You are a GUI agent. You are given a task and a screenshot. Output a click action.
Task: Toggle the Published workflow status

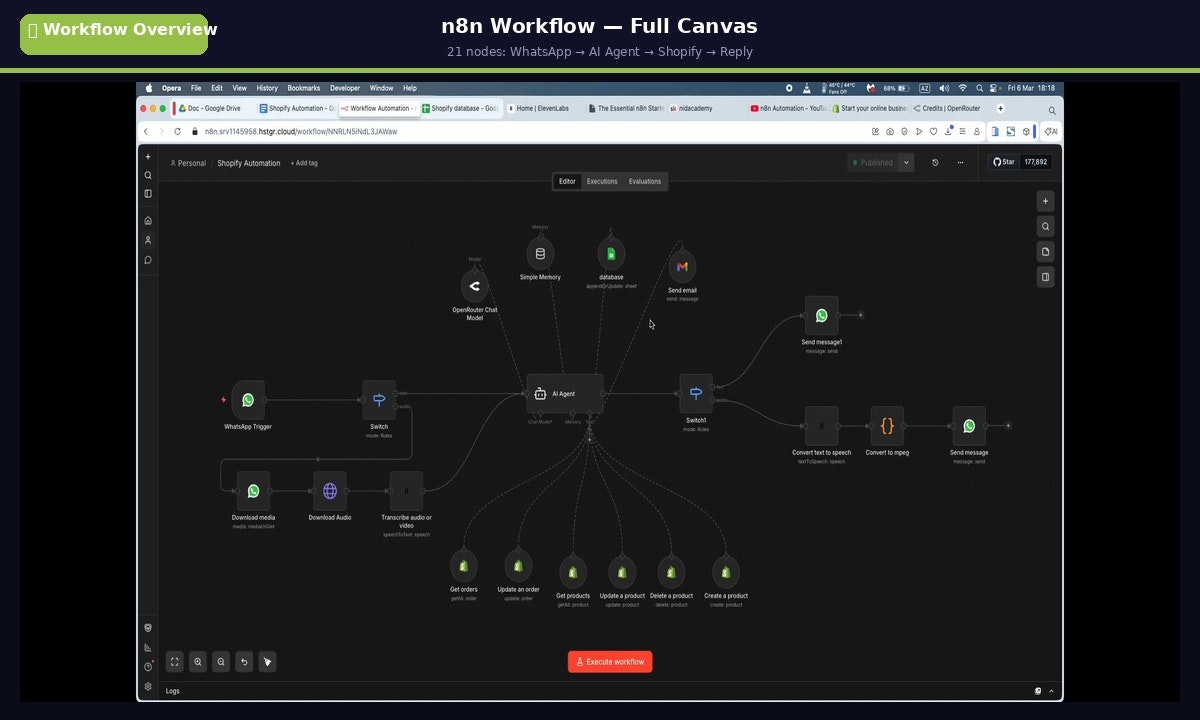tap(875, 162)
